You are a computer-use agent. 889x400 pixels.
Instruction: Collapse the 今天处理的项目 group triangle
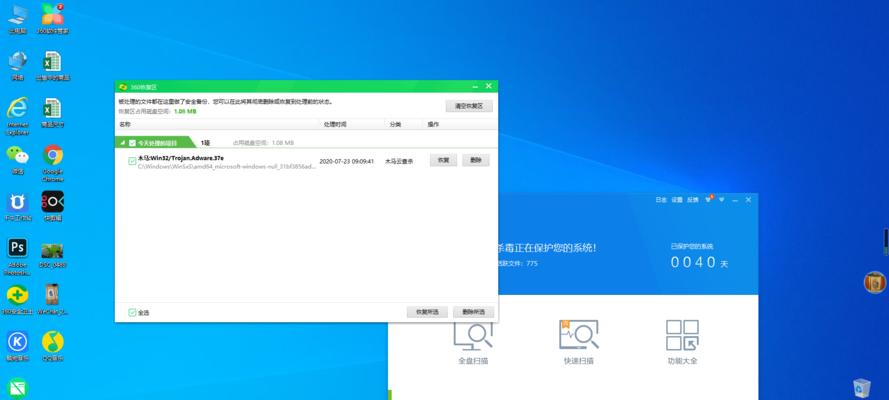coord(123,143)
